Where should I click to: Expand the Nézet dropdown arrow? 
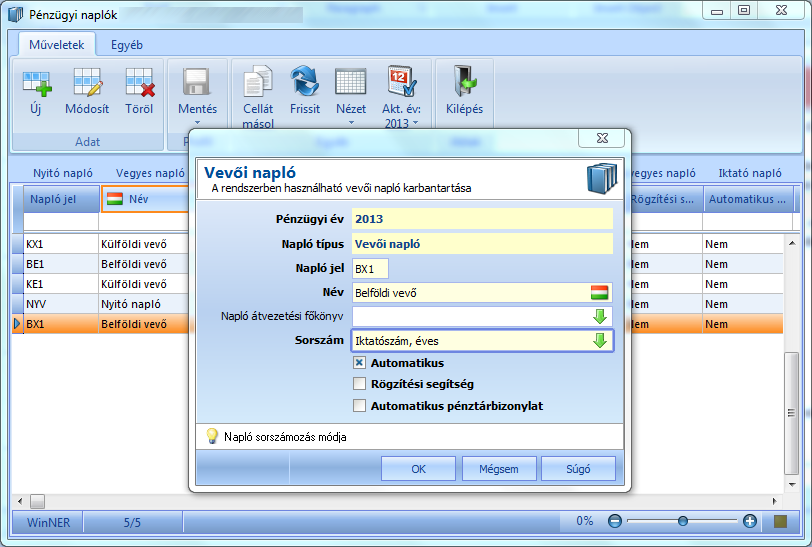[x=351, y=123]
